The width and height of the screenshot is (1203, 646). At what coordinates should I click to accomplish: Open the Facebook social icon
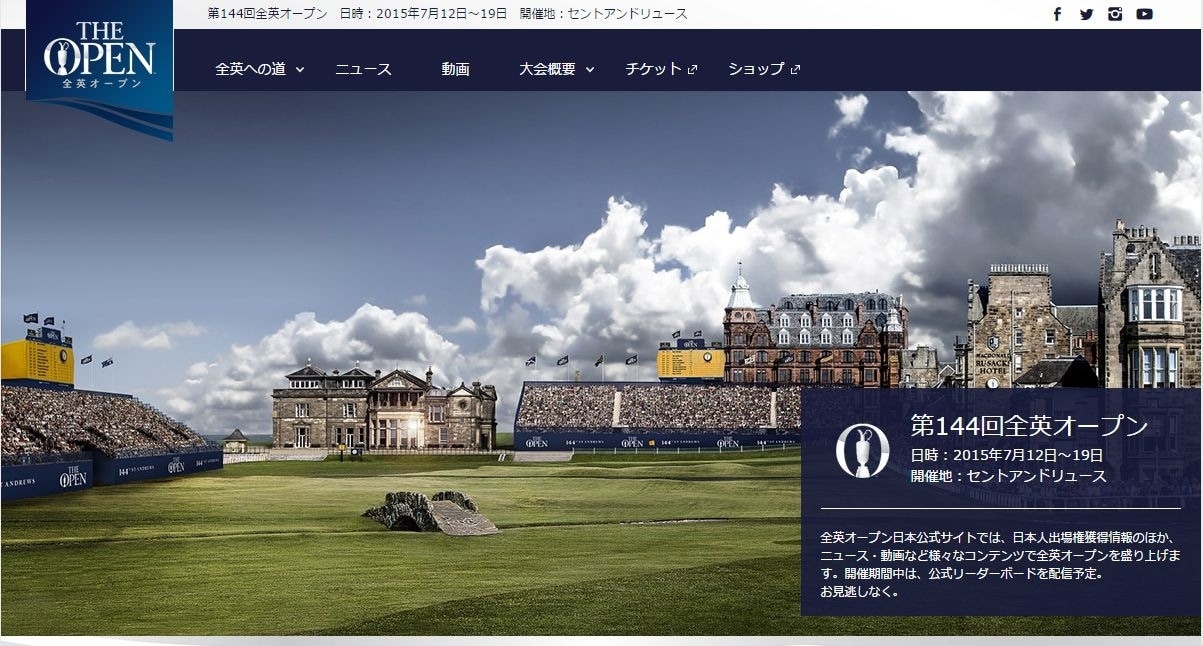1057,14
